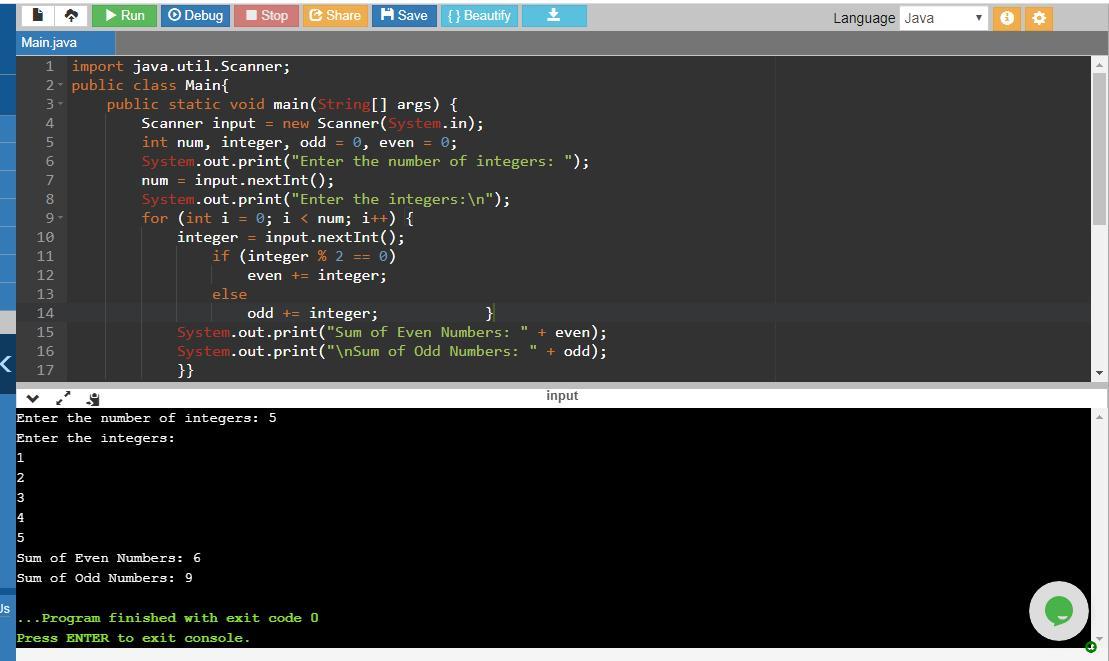Collapse the class Main fold arrow on line 2
This screenshot has width=1109, height=661.
click(61, 86)
